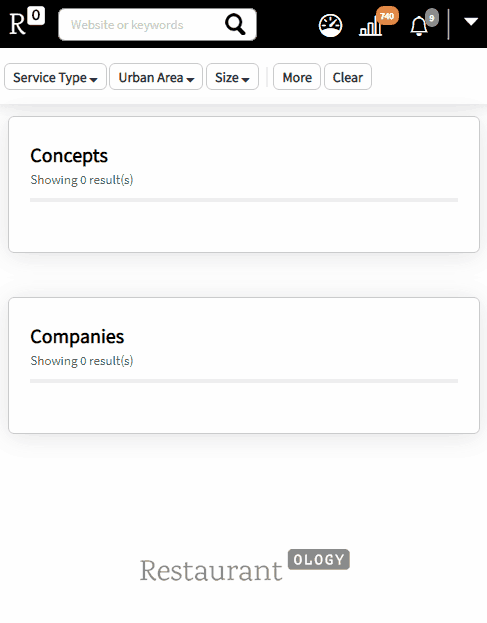
Task: Click the Companies section heading
Action: tap(77, 337)
